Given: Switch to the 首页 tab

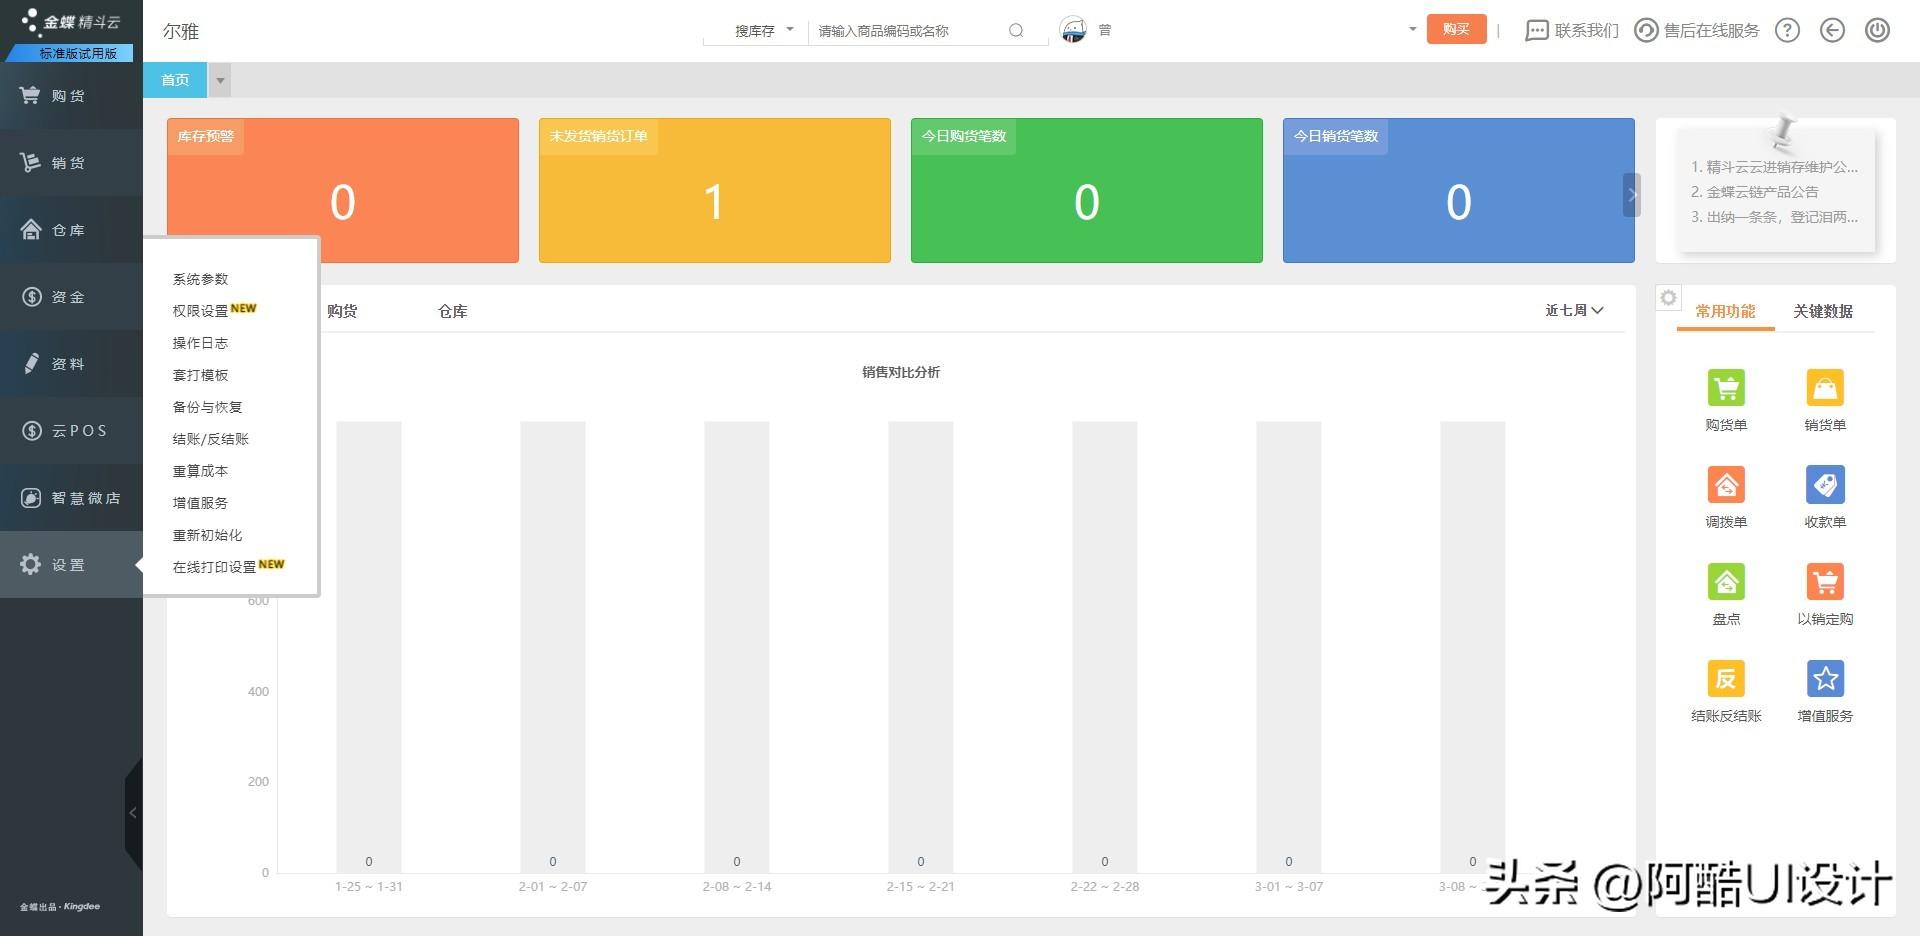Looking at the screenshot, I should [175, 80].
